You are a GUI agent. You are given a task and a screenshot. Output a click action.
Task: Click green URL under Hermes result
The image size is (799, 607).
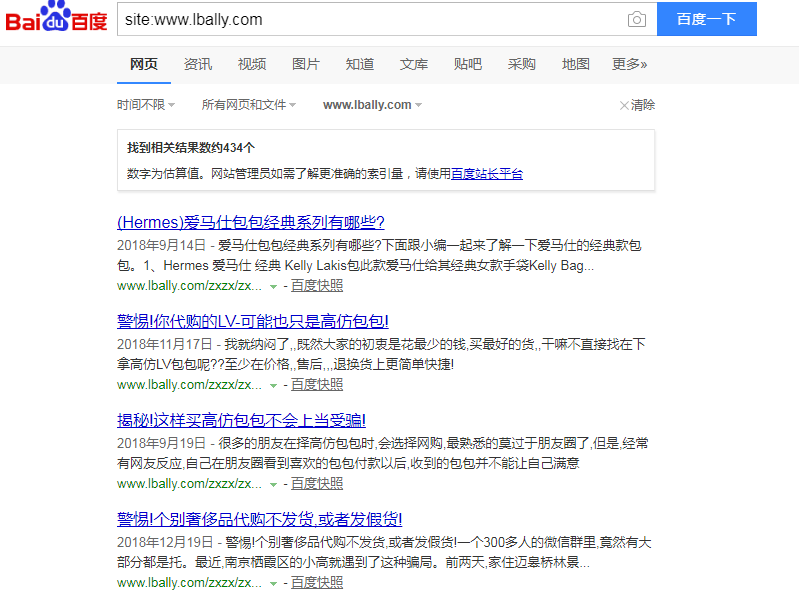point(189,286)
